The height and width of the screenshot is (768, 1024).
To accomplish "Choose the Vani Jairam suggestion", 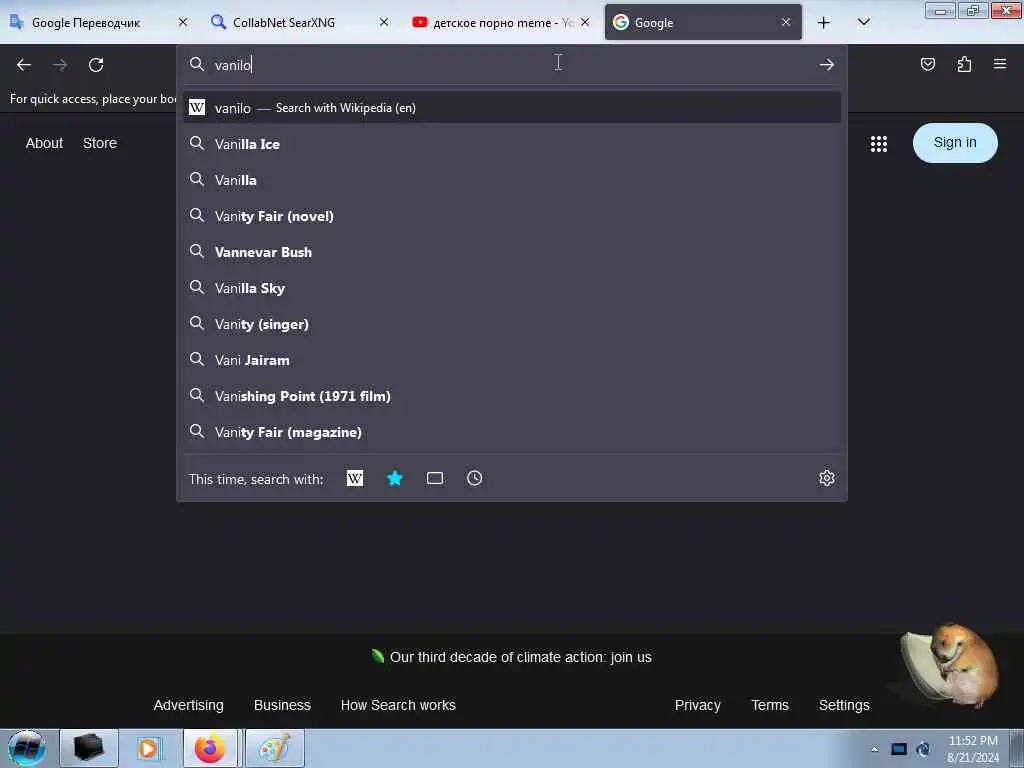I will point(512,360).
